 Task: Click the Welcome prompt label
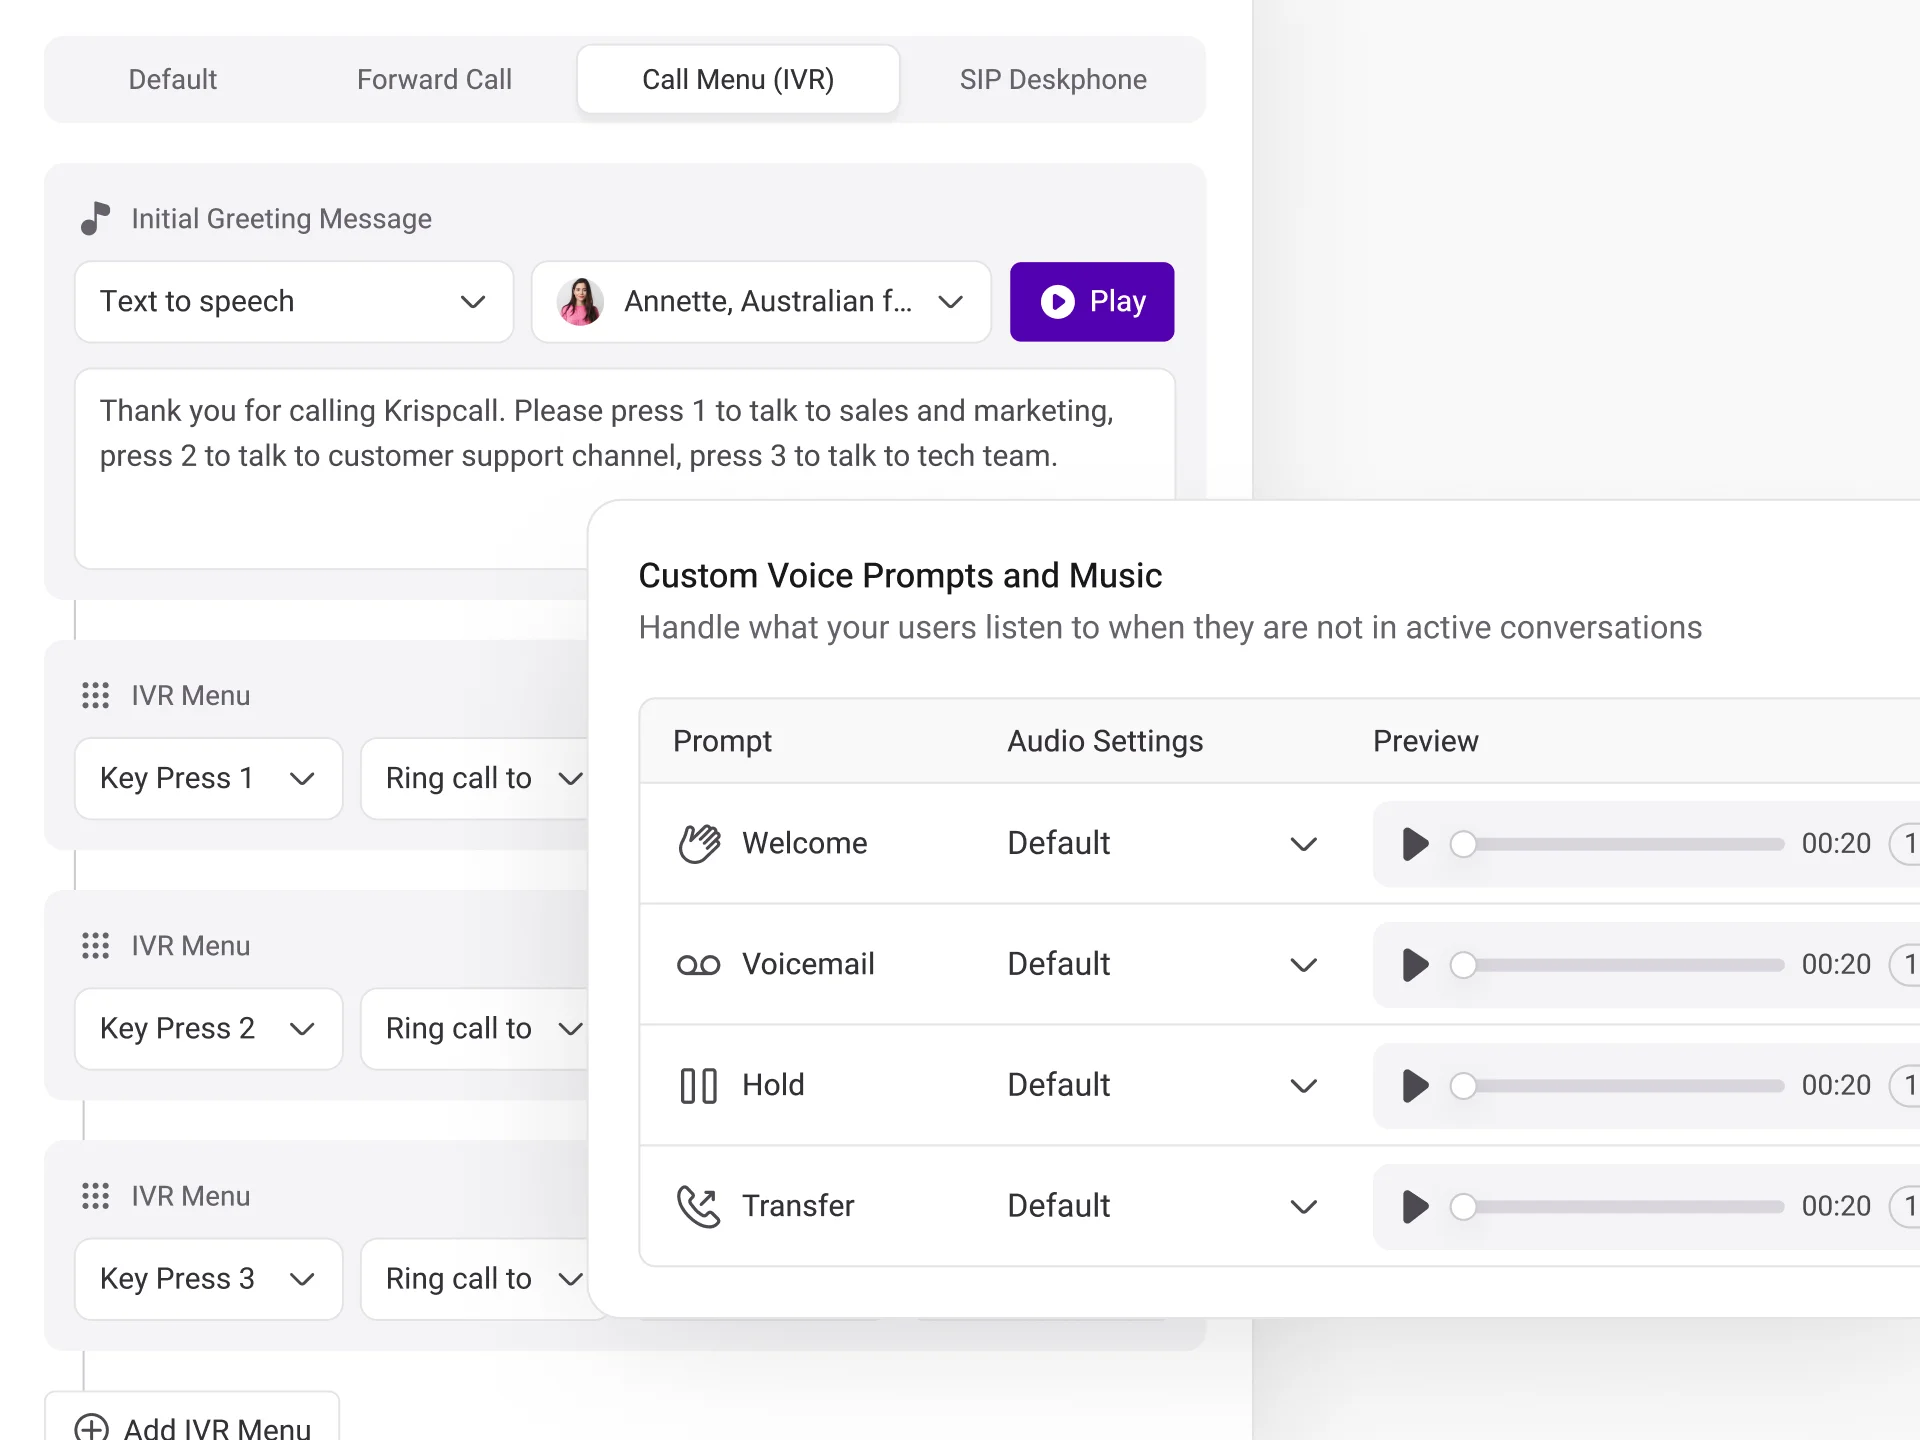[804, 843]
